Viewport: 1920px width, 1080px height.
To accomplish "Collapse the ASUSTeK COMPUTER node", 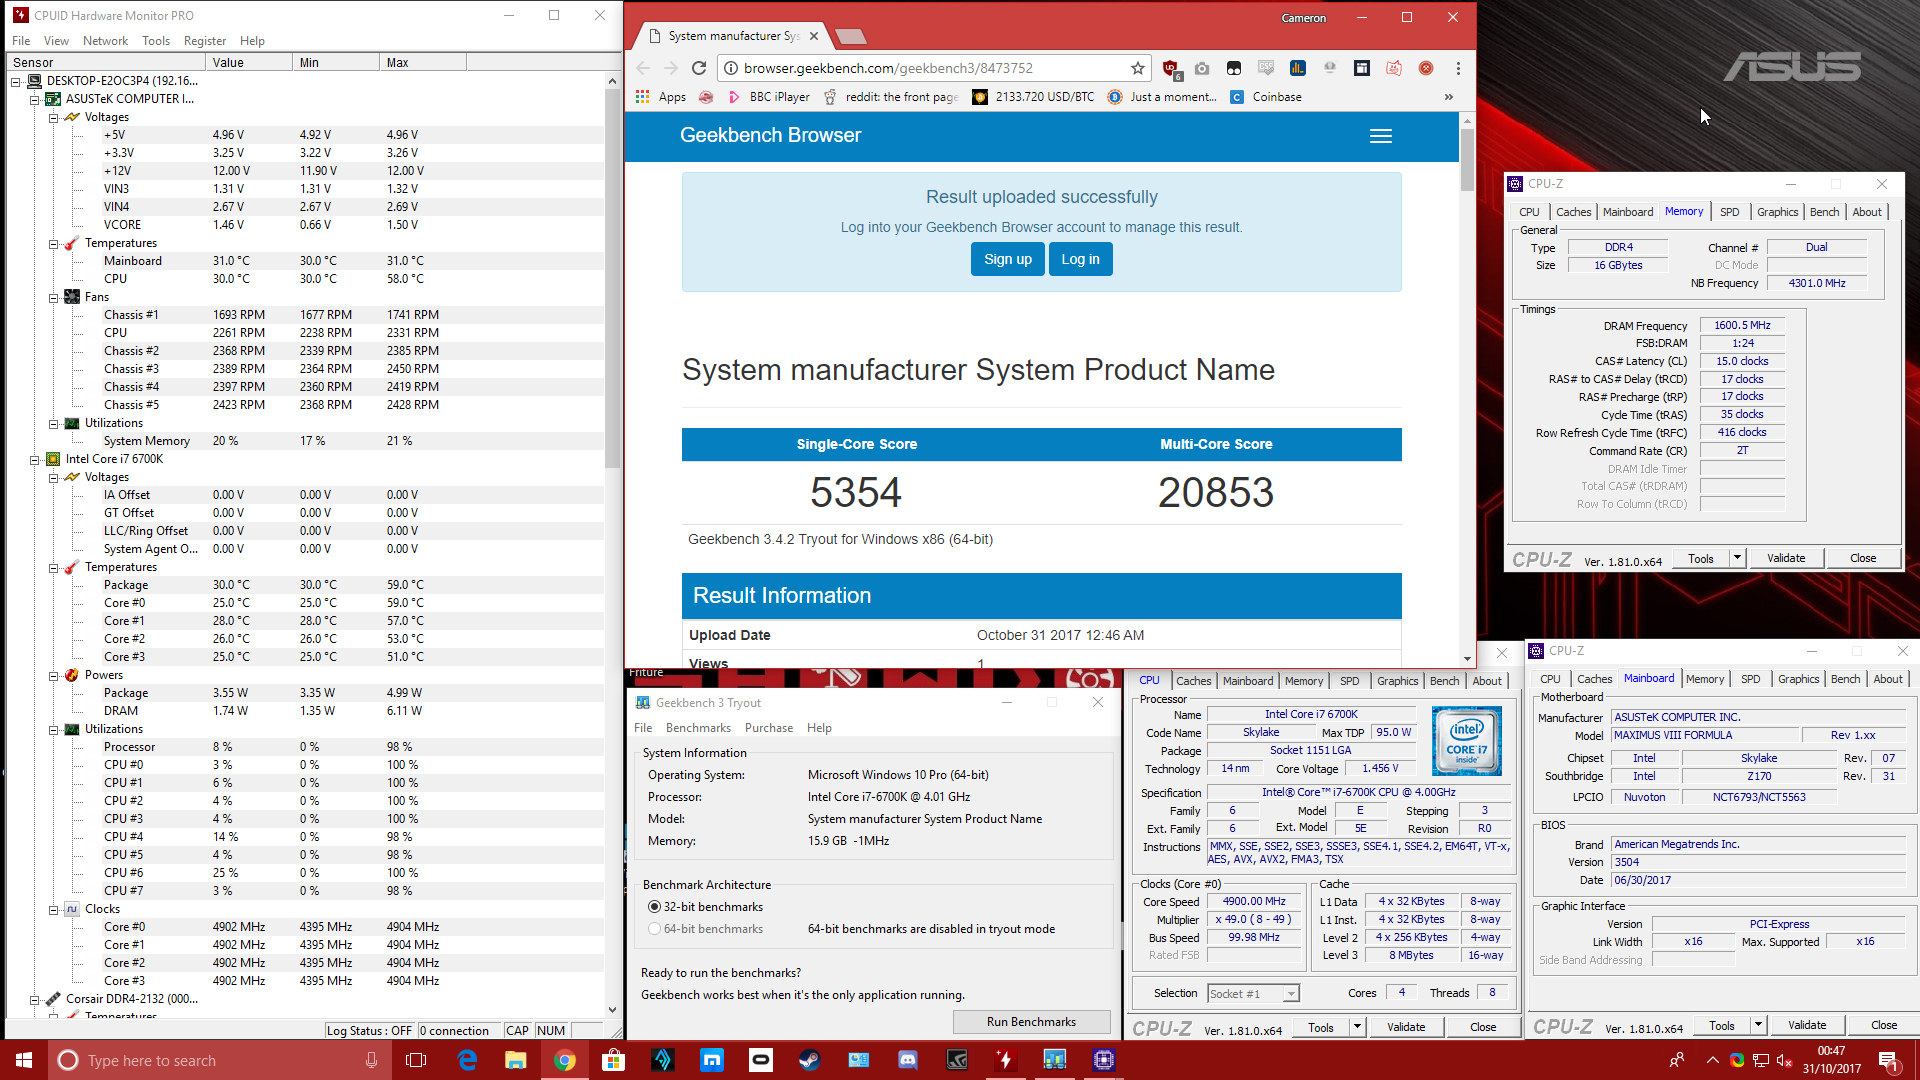I will [x=34, y=99].
